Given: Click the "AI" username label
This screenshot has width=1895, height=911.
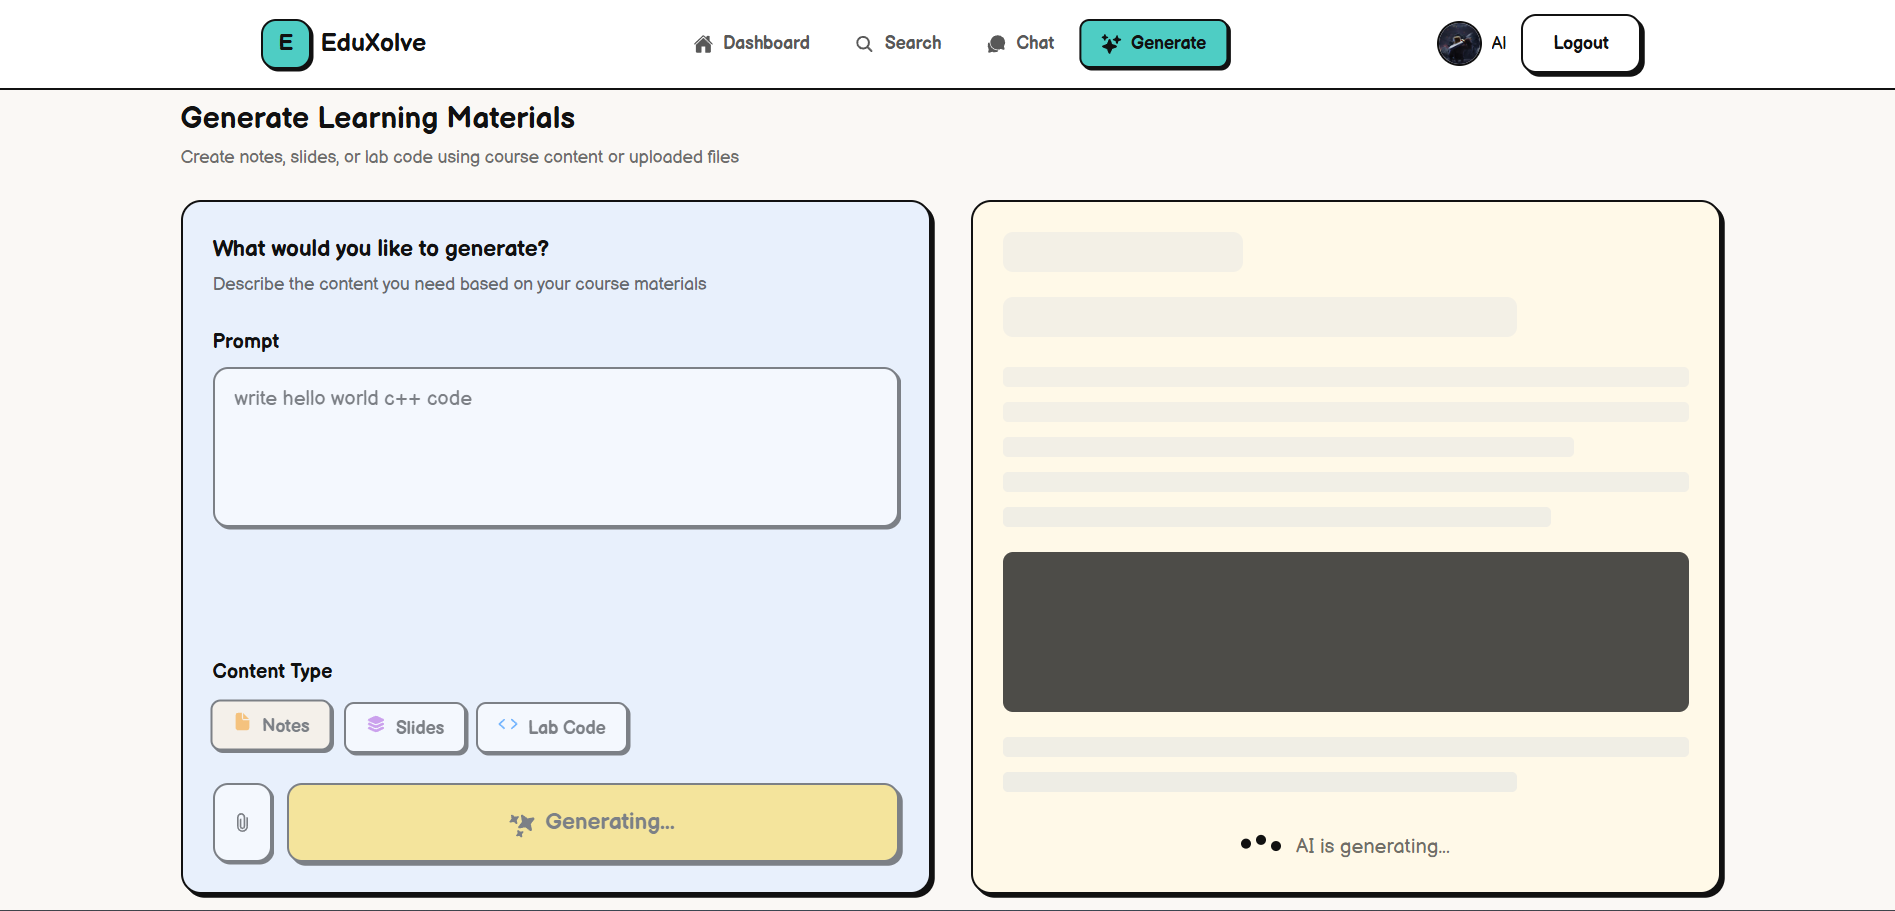Looking at the screenshot, I should click(x=1498, y=43).
